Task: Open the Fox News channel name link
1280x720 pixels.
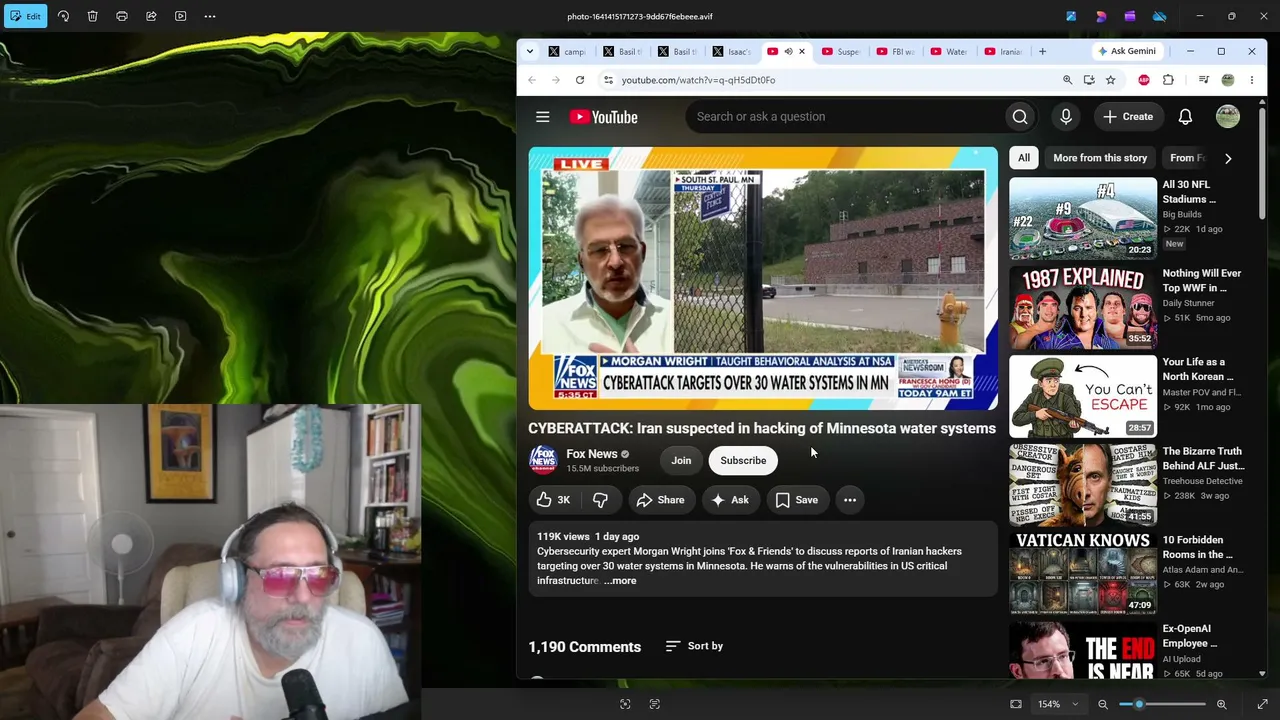Action: tap(592, 454)
